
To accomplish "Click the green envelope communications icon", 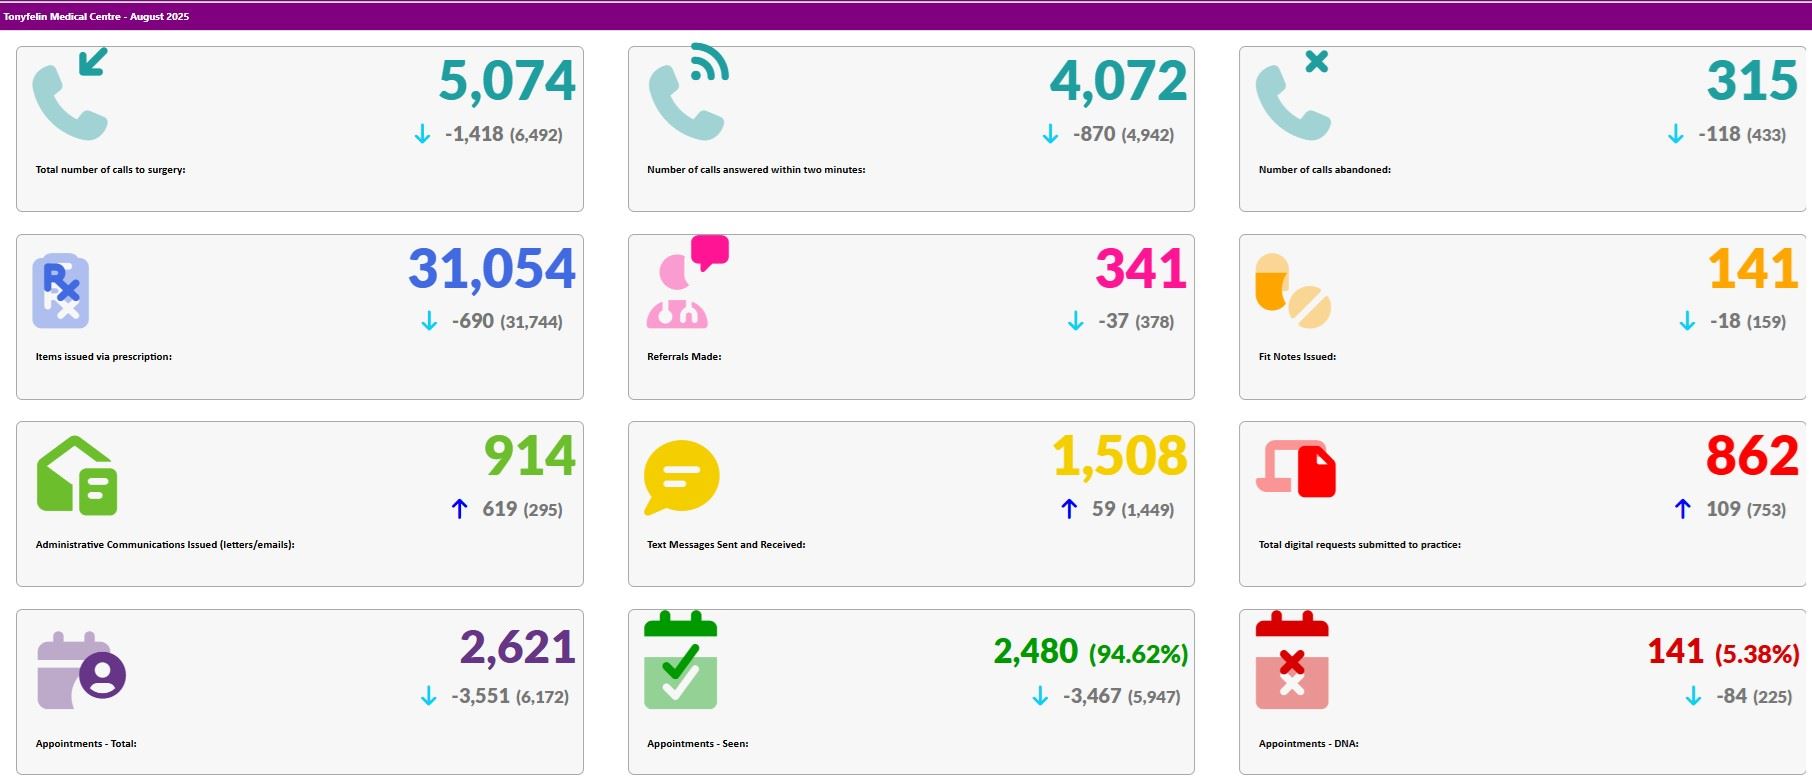I will [77, 476].
